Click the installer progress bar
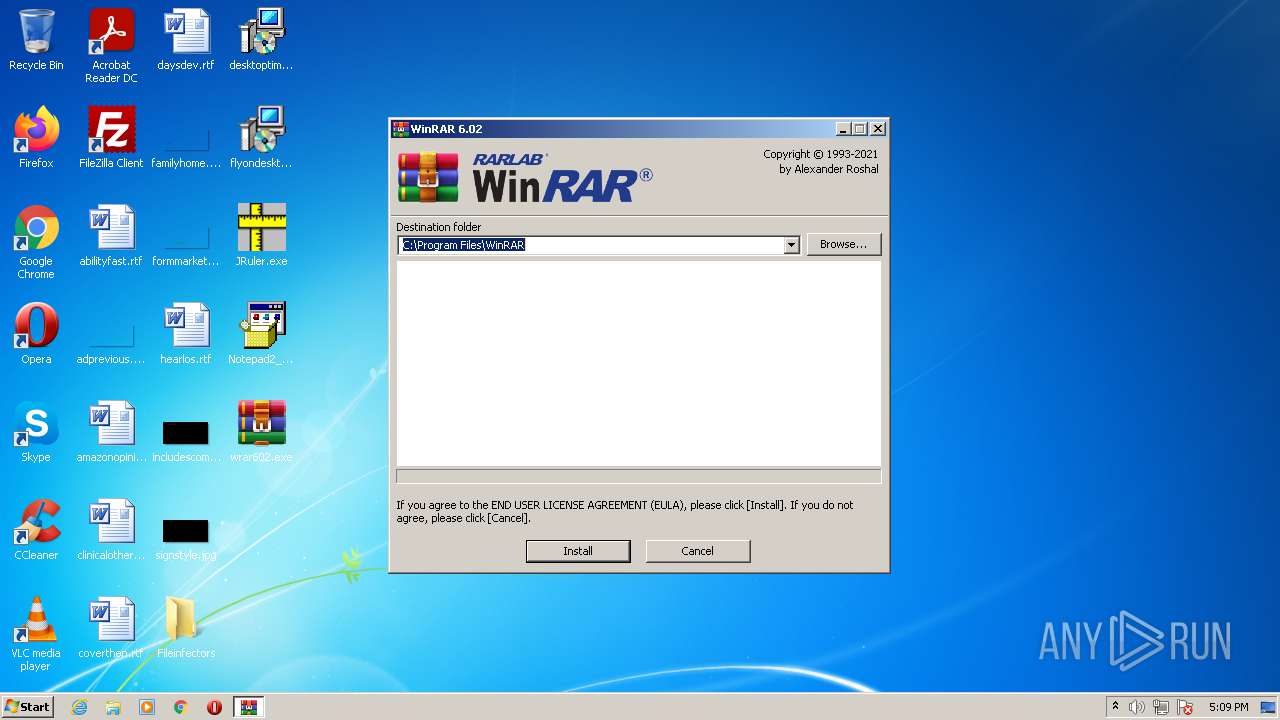 (638, 477)
